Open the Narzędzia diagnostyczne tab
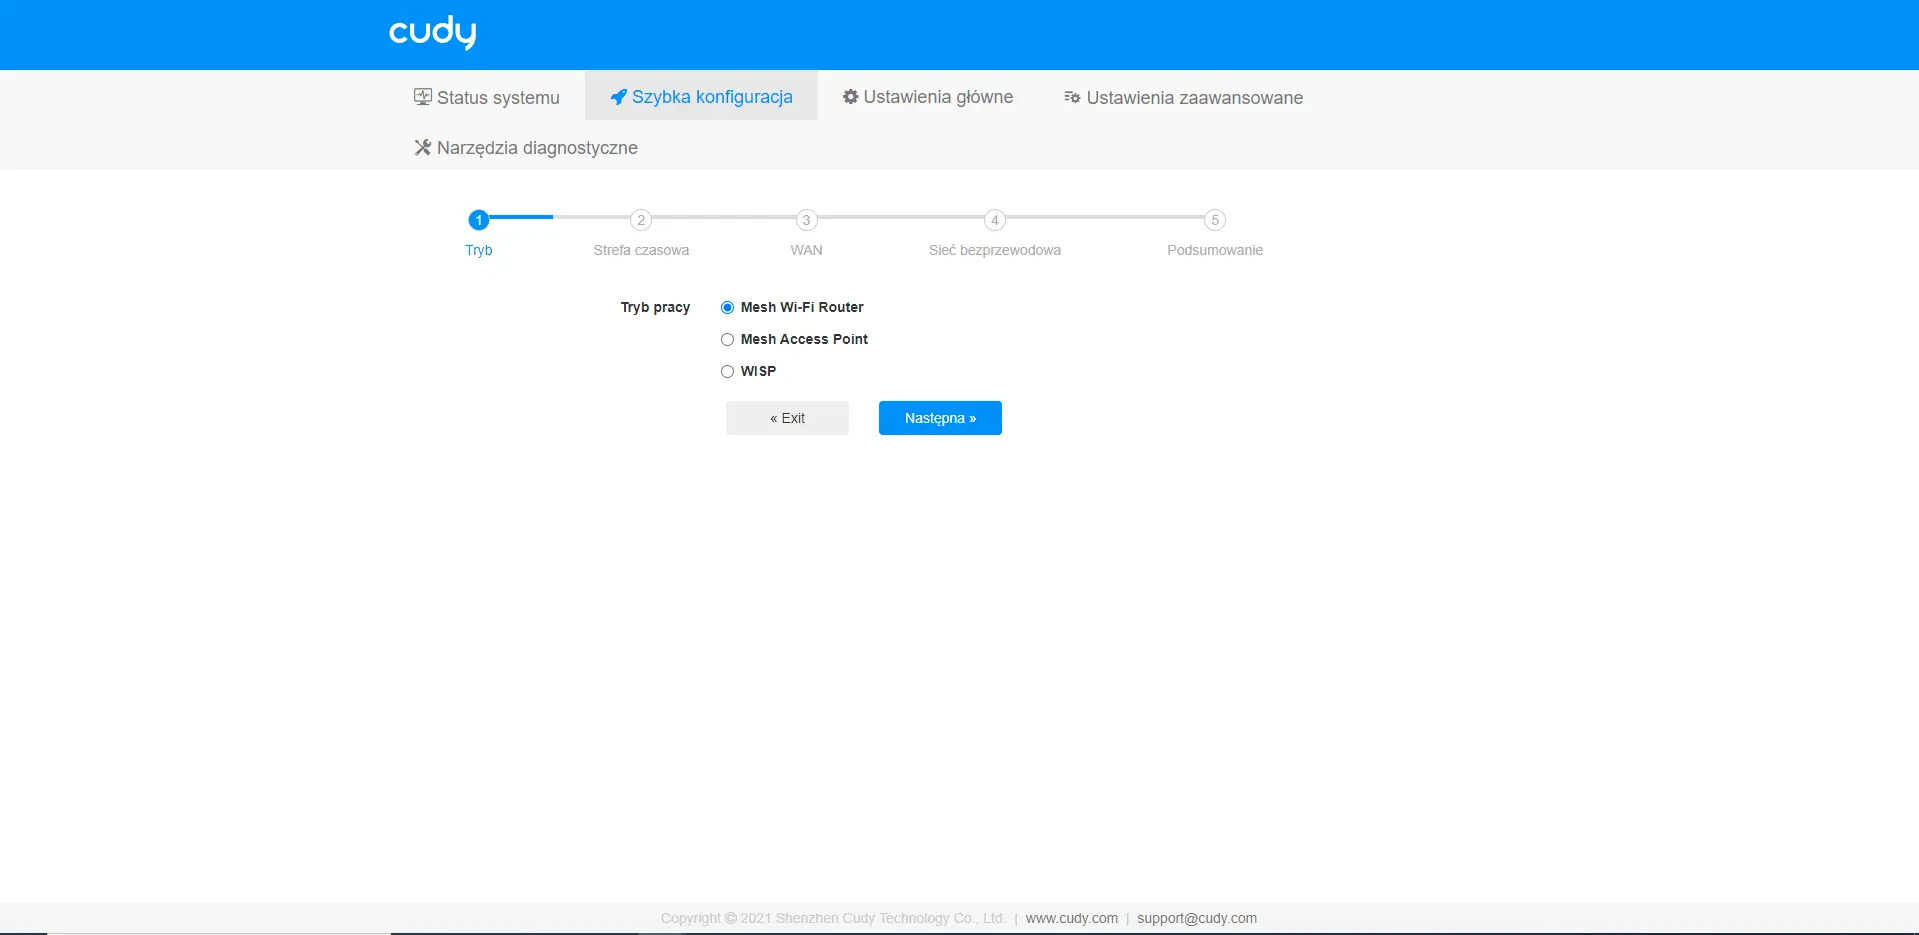The height and width of the screenshot is (935, 1919). (536, 148)
